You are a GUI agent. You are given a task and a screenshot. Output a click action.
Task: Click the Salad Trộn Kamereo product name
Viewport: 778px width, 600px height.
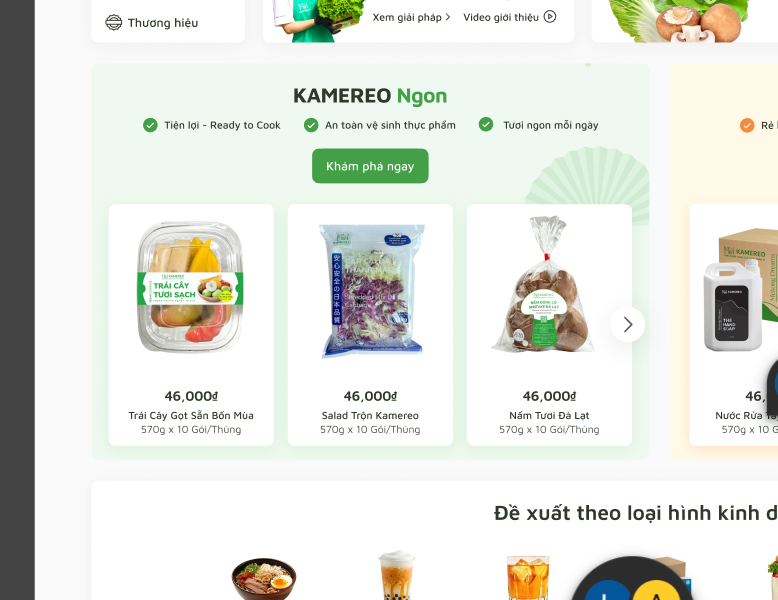370,415
